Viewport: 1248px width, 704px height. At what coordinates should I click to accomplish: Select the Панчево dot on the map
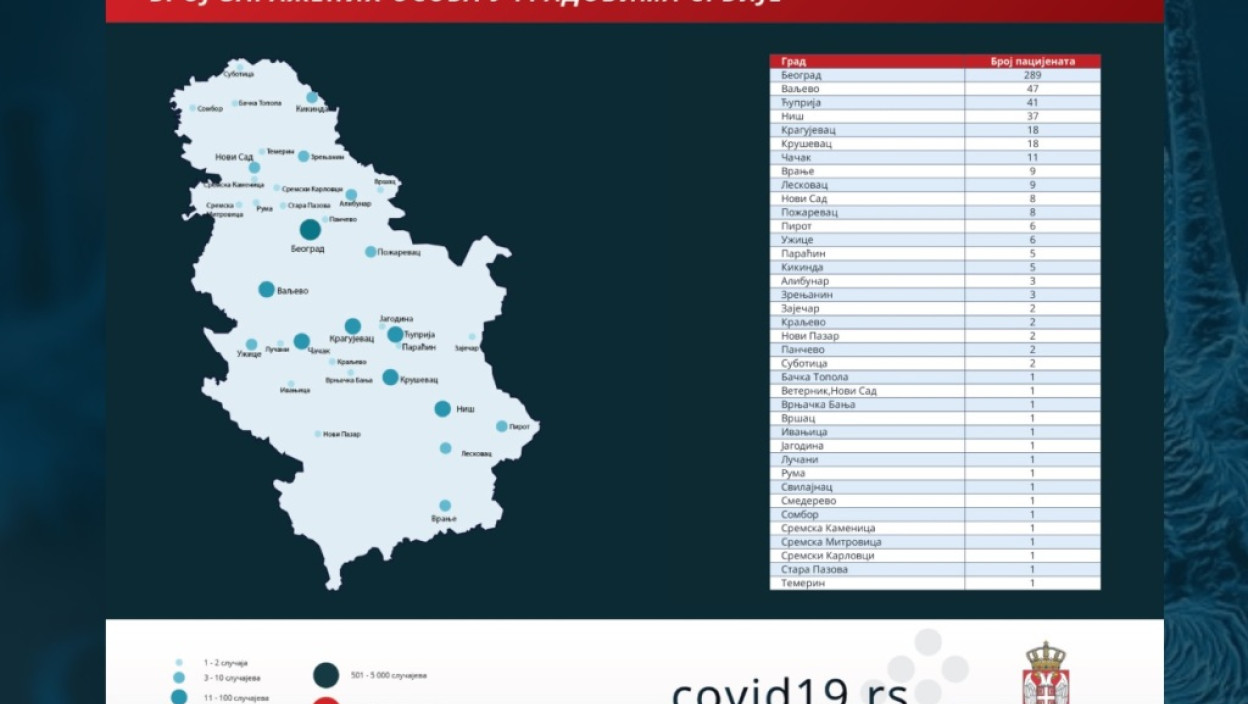(x=325, y=219)
